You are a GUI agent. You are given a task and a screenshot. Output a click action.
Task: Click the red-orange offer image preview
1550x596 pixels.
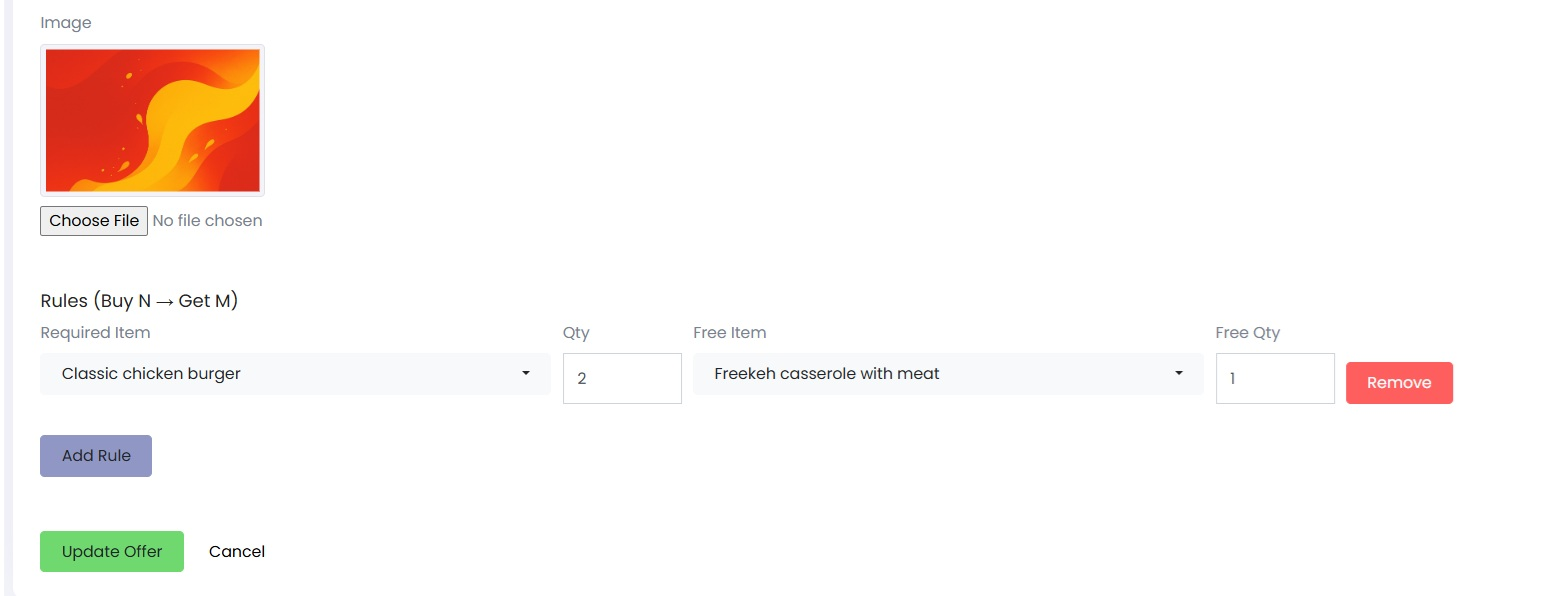(153, 120)
